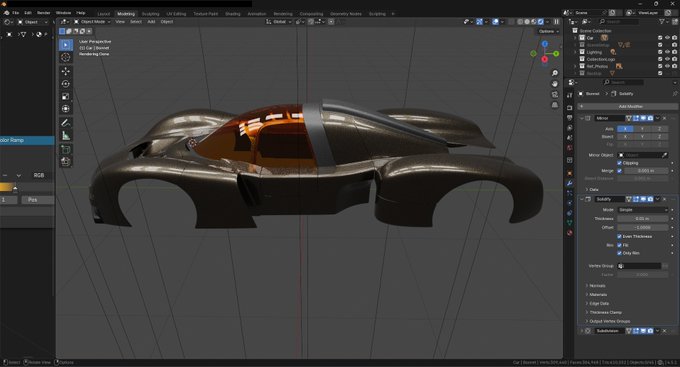Open the Material properties tab icon
The height and width of the screenshot is (367, 680).
point(569,233)
